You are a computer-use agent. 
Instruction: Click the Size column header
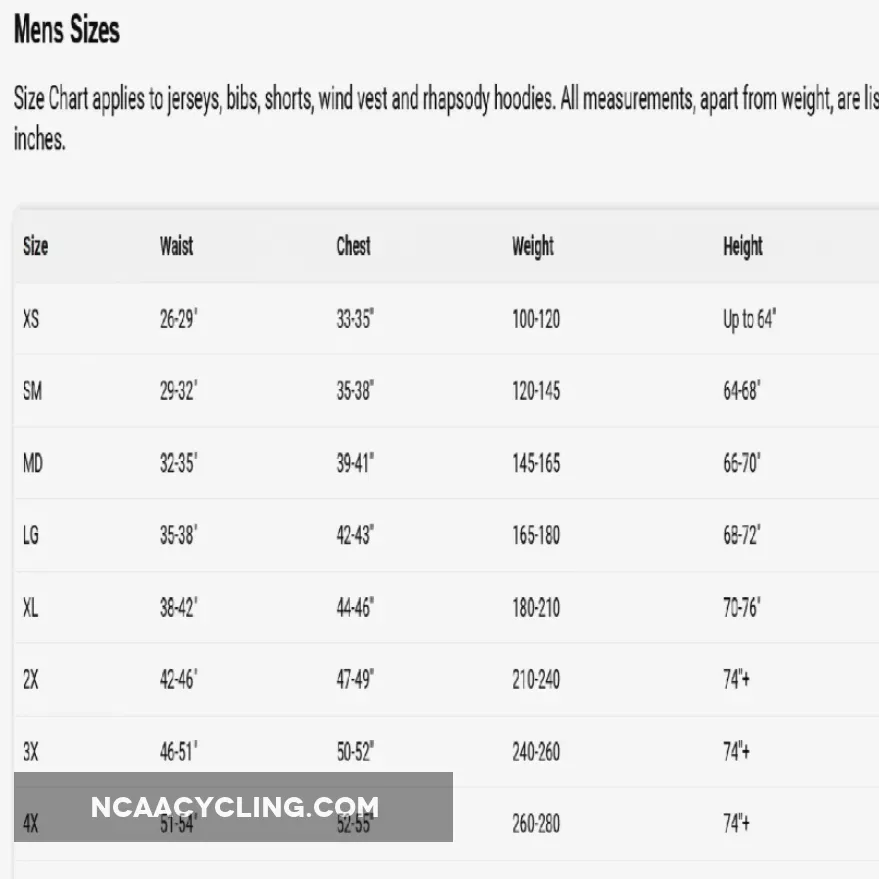click(35, 246)
